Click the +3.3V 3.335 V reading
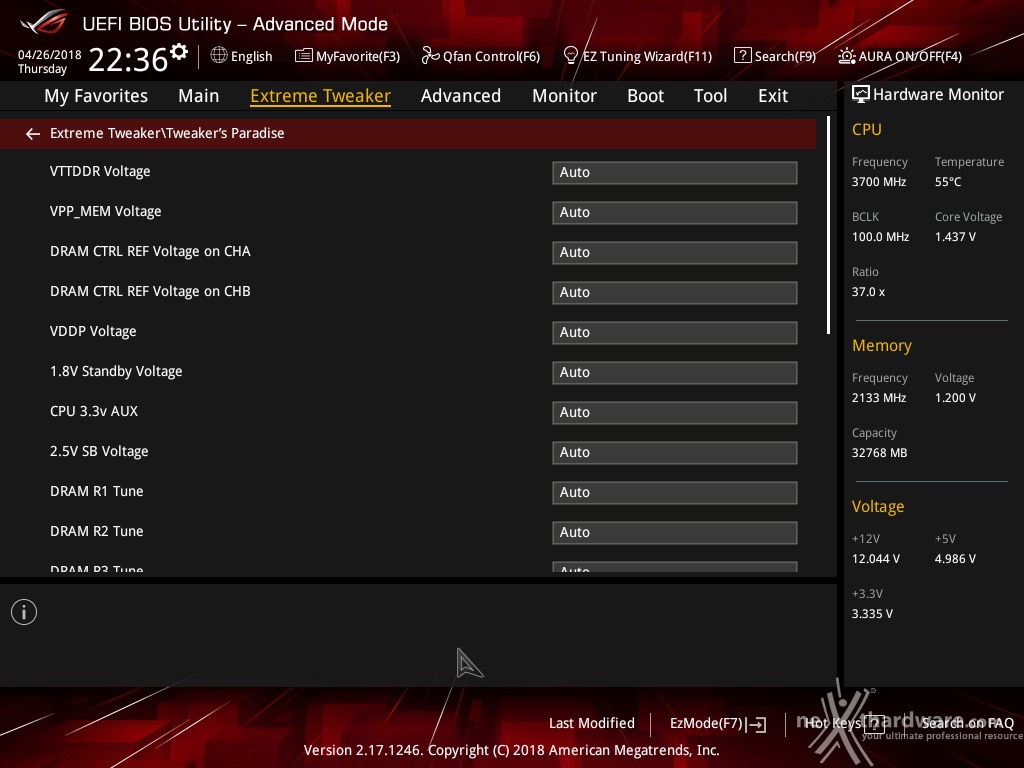 872,614
